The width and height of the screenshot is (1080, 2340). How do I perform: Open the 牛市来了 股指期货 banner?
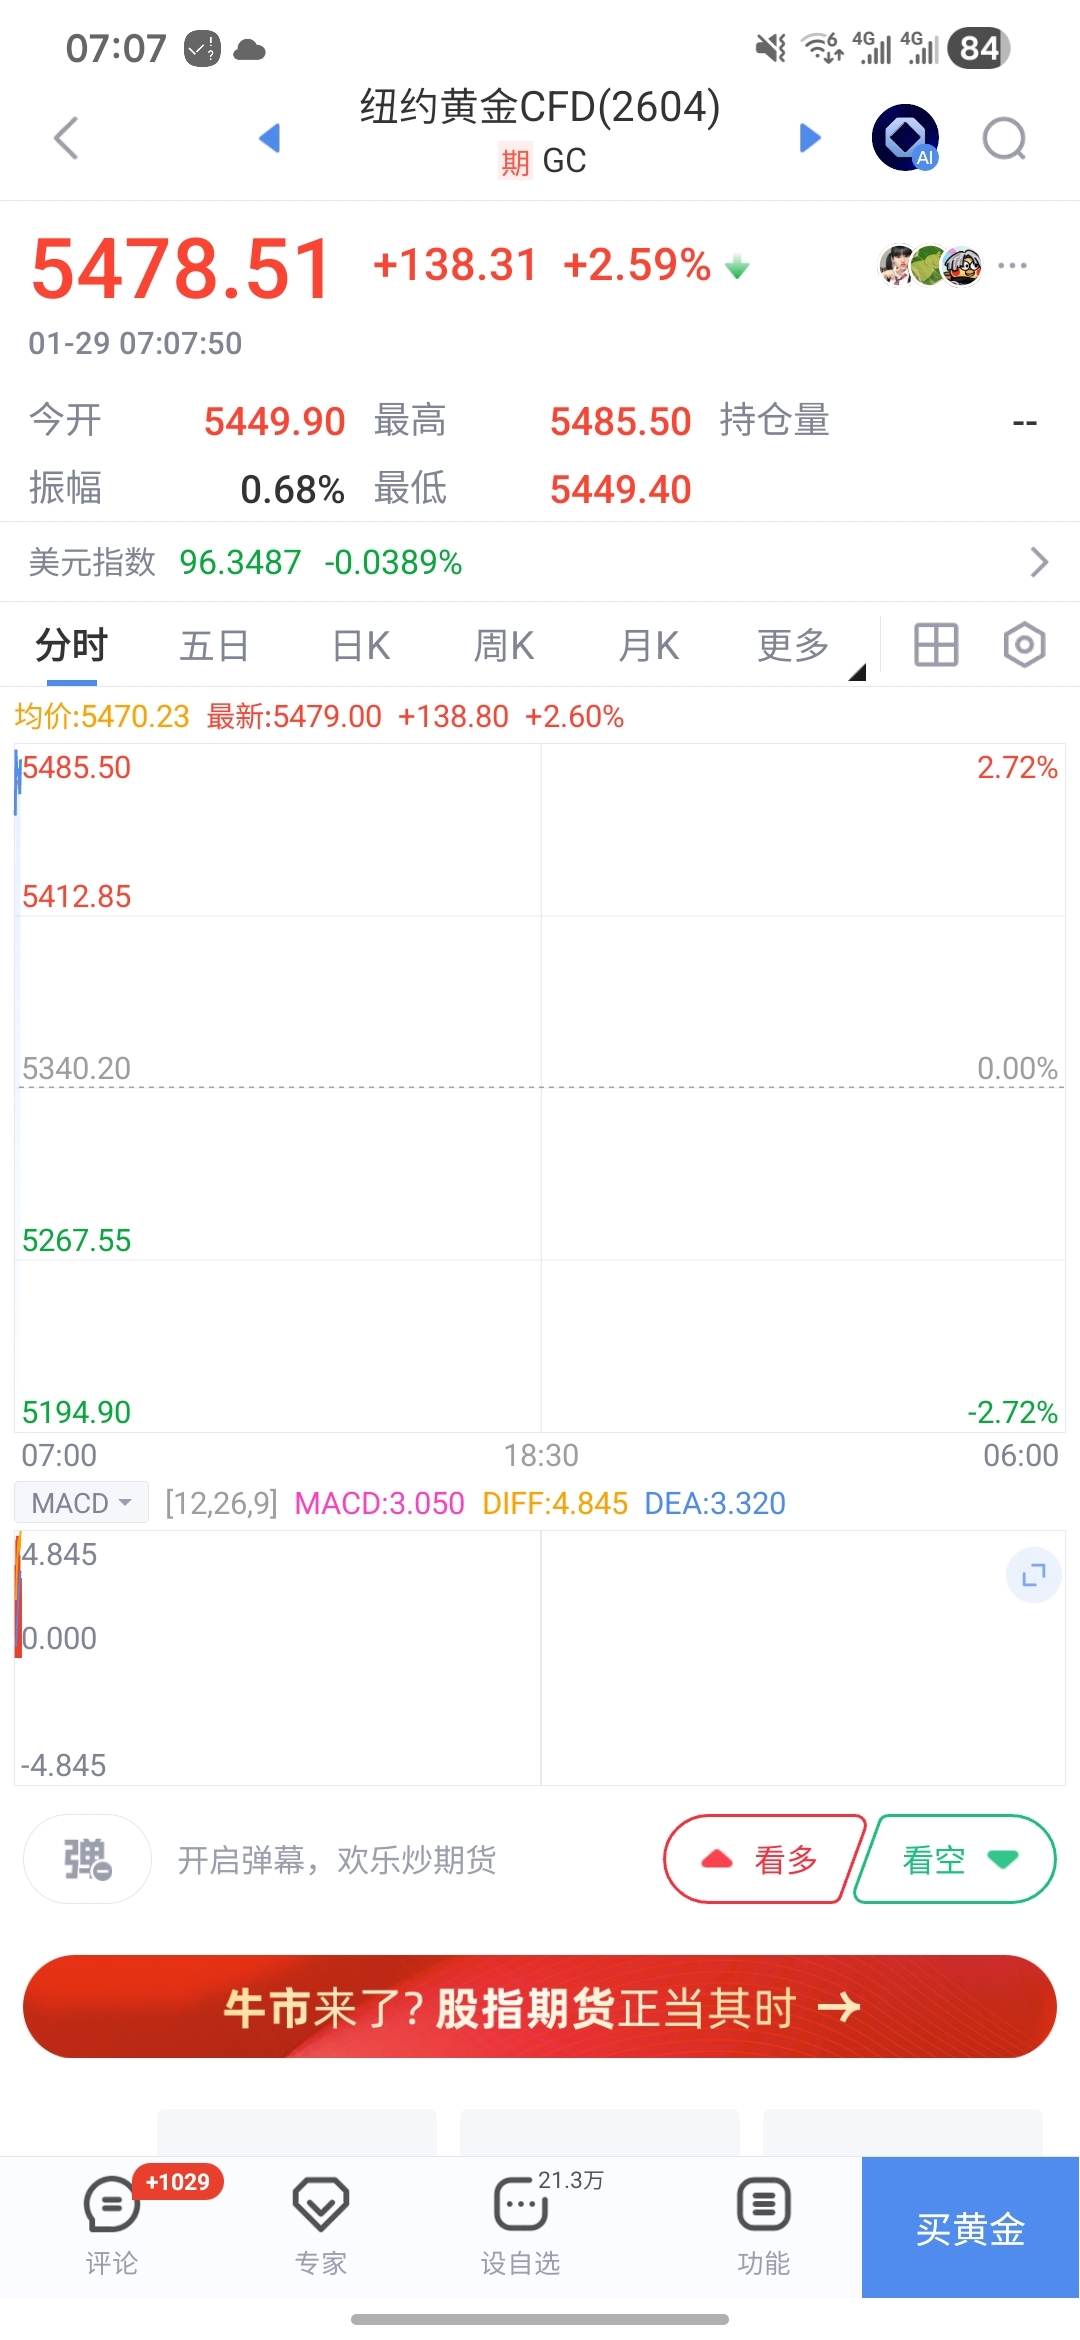click(x=540, y=2007)
